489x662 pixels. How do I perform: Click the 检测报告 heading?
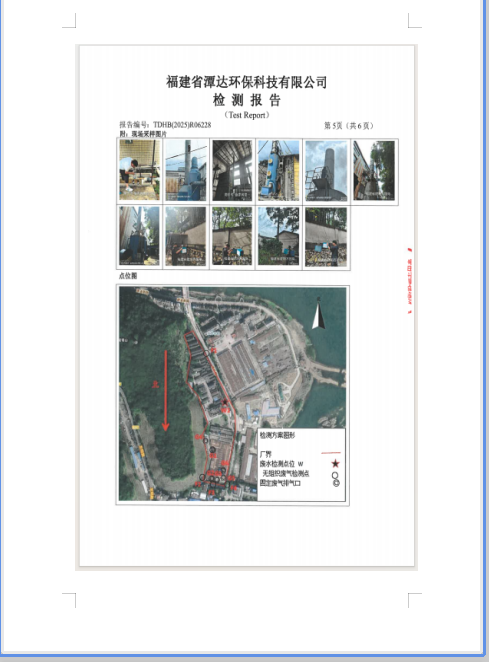click(x=247, y=100)
